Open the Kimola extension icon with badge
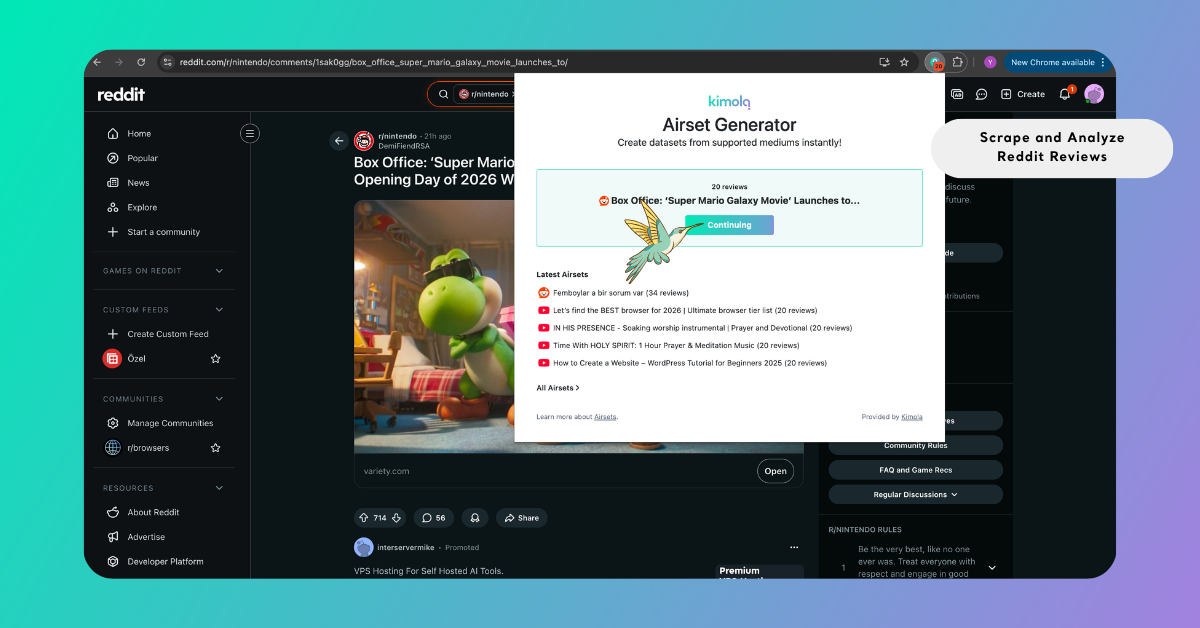The height and width of the screenshot is (628, 1200). (935, 62)
